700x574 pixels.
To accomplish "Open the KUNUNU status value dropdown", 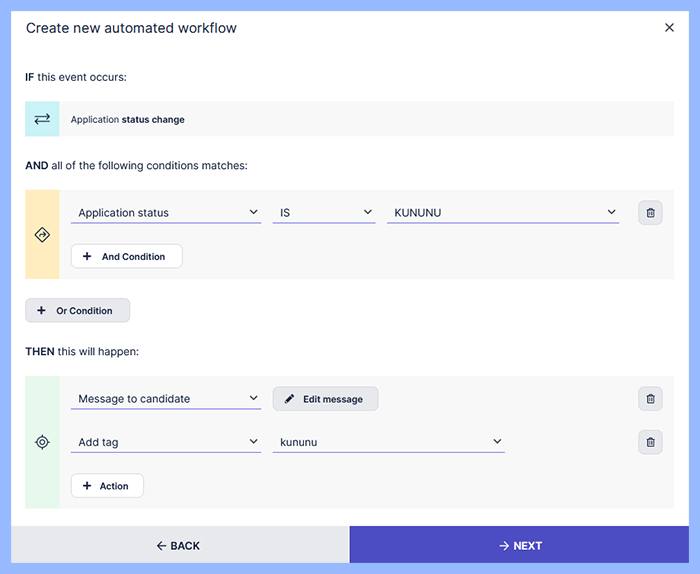I will (503, 213).
